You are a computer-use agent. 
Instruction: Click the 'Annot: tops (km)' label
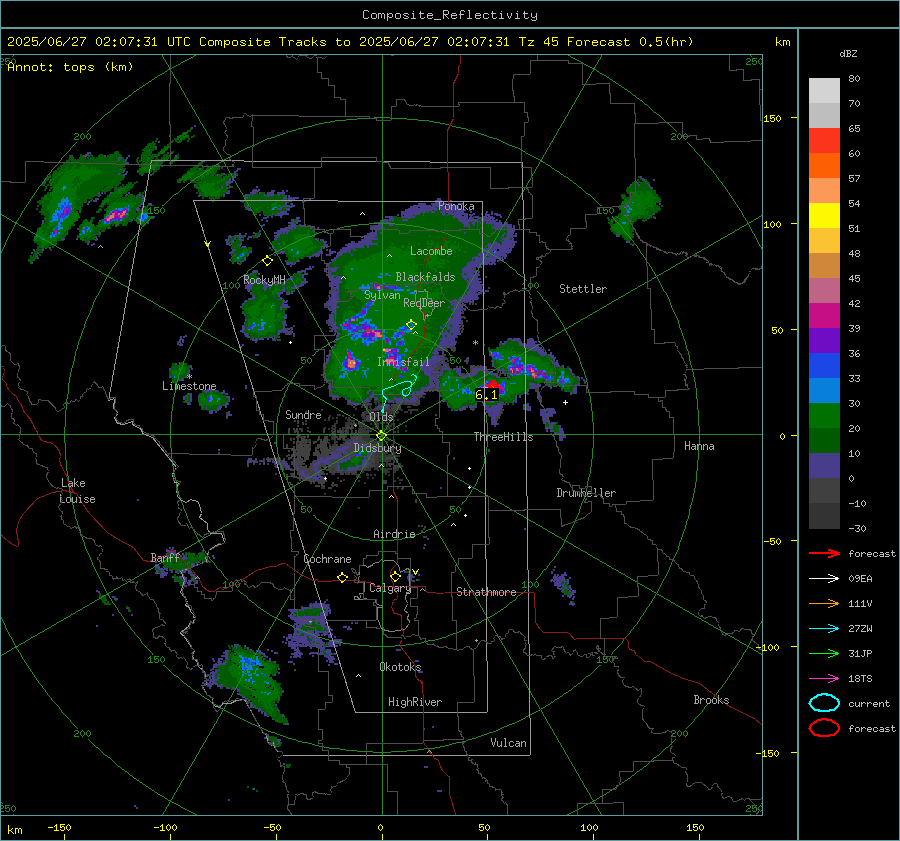coord(70,67)
